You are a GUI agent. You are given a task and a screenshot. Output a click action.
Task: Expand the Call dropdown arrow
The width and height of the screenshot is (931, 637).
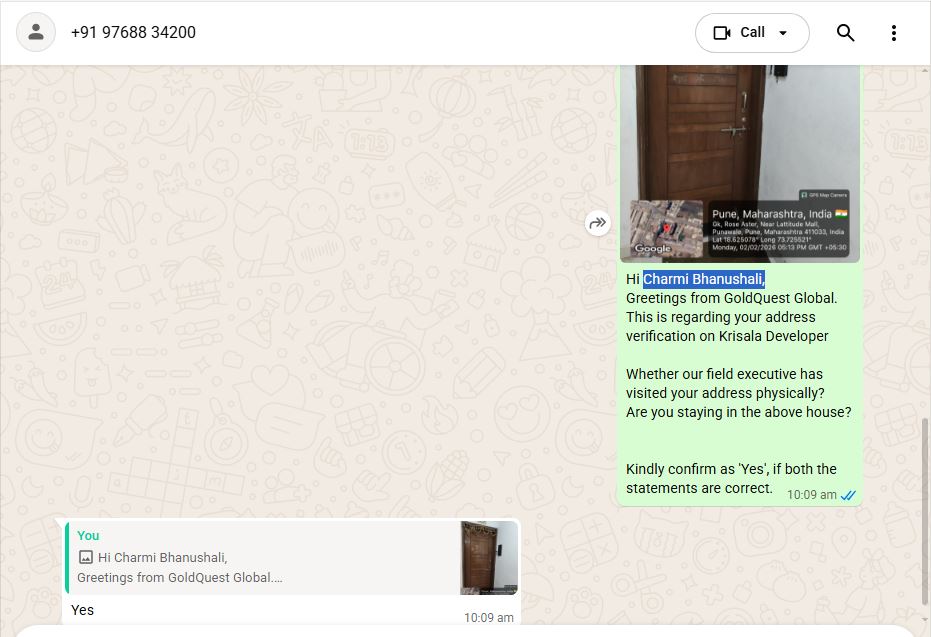click(783, 33)
